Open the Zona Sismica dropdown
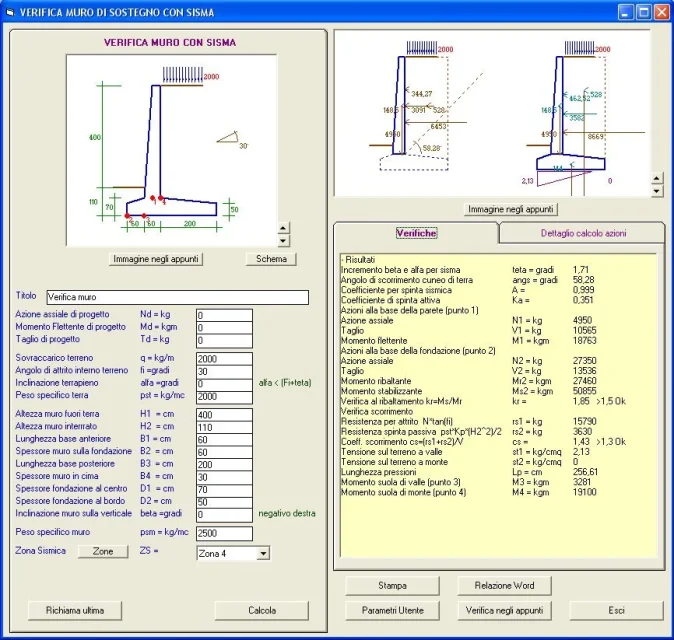 (x=263, y=553)
